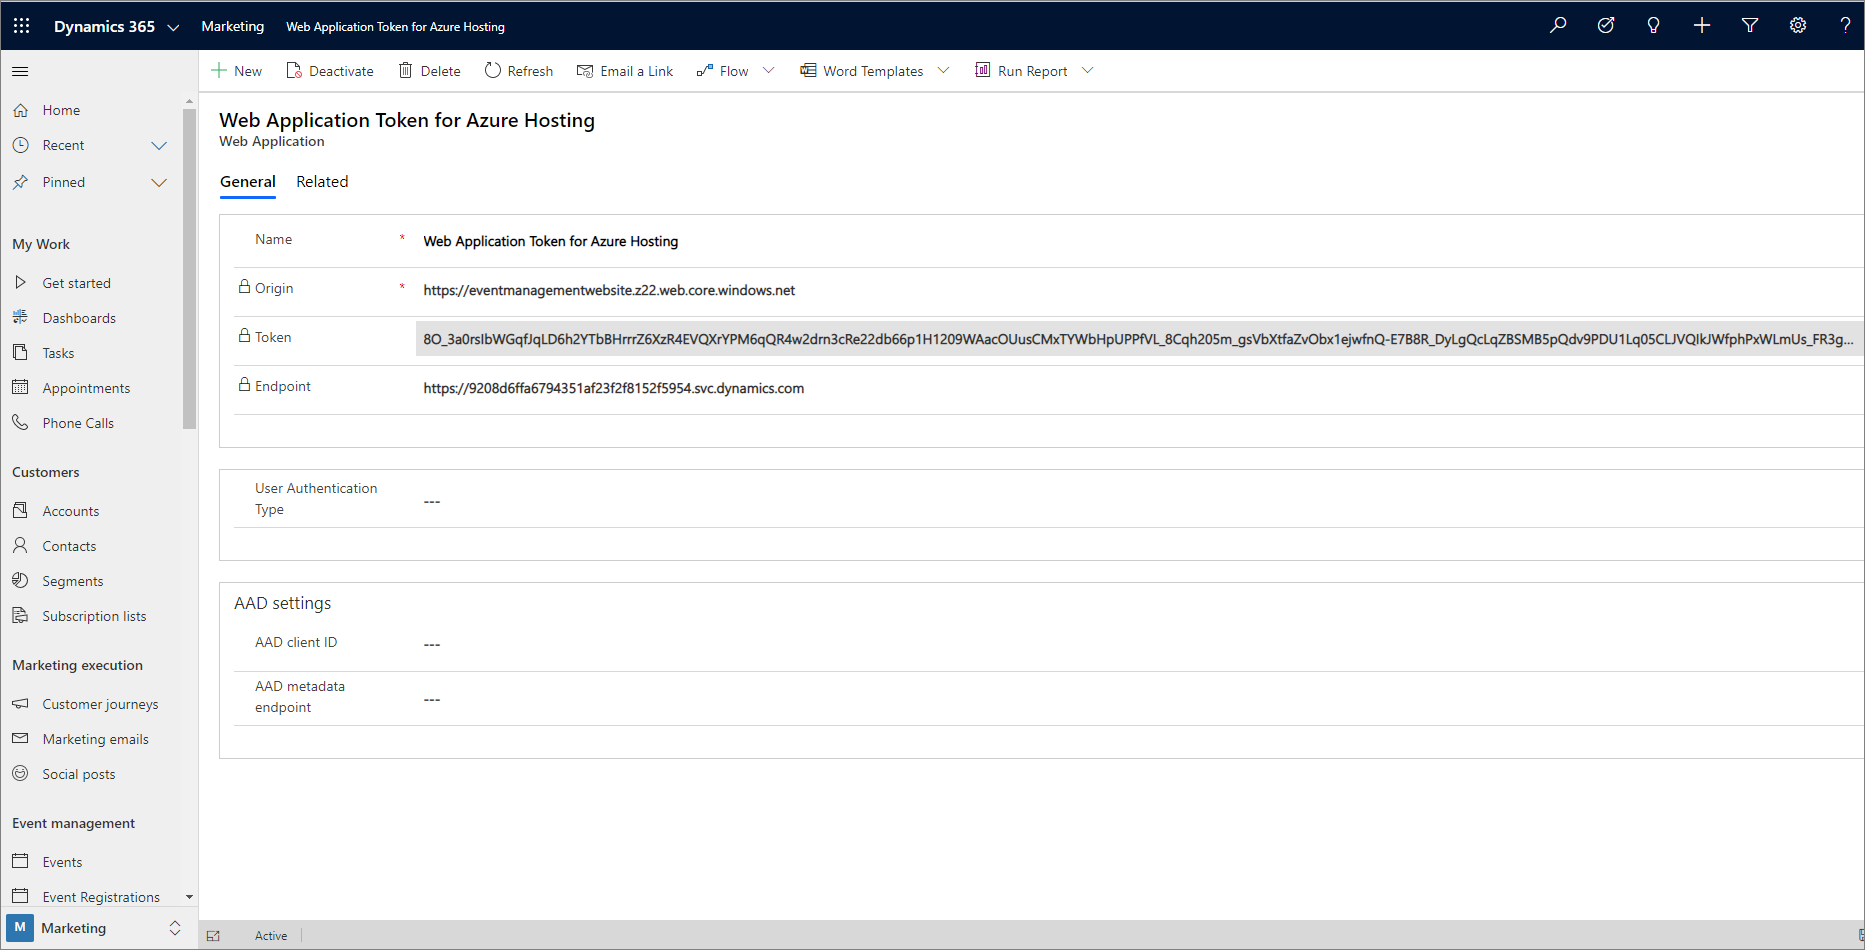Click the breadcrumb Web Application Token for Azure Hosting

point(395,27)
